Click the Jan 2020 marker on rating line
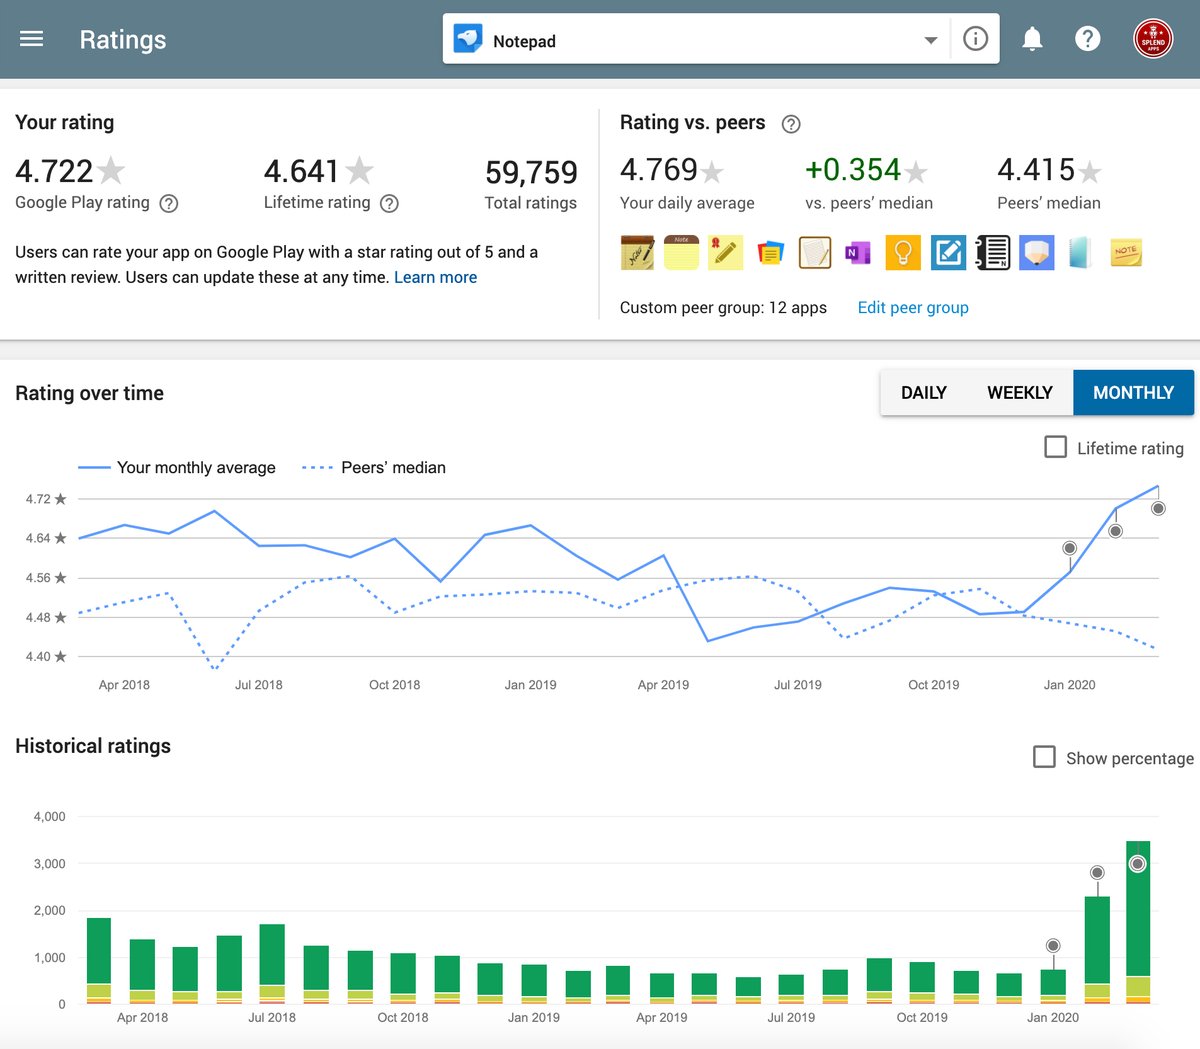The width and height of the screenshot is (1200, 1049). pyautogui.click(x=1069, y=548)
